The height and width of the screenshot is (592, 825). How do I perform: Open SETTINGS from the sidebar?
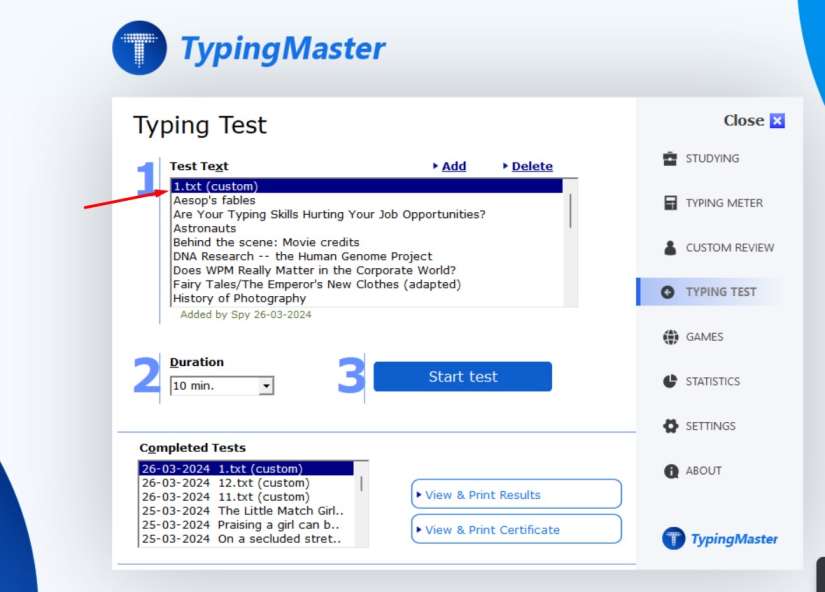tap(710, 426)
